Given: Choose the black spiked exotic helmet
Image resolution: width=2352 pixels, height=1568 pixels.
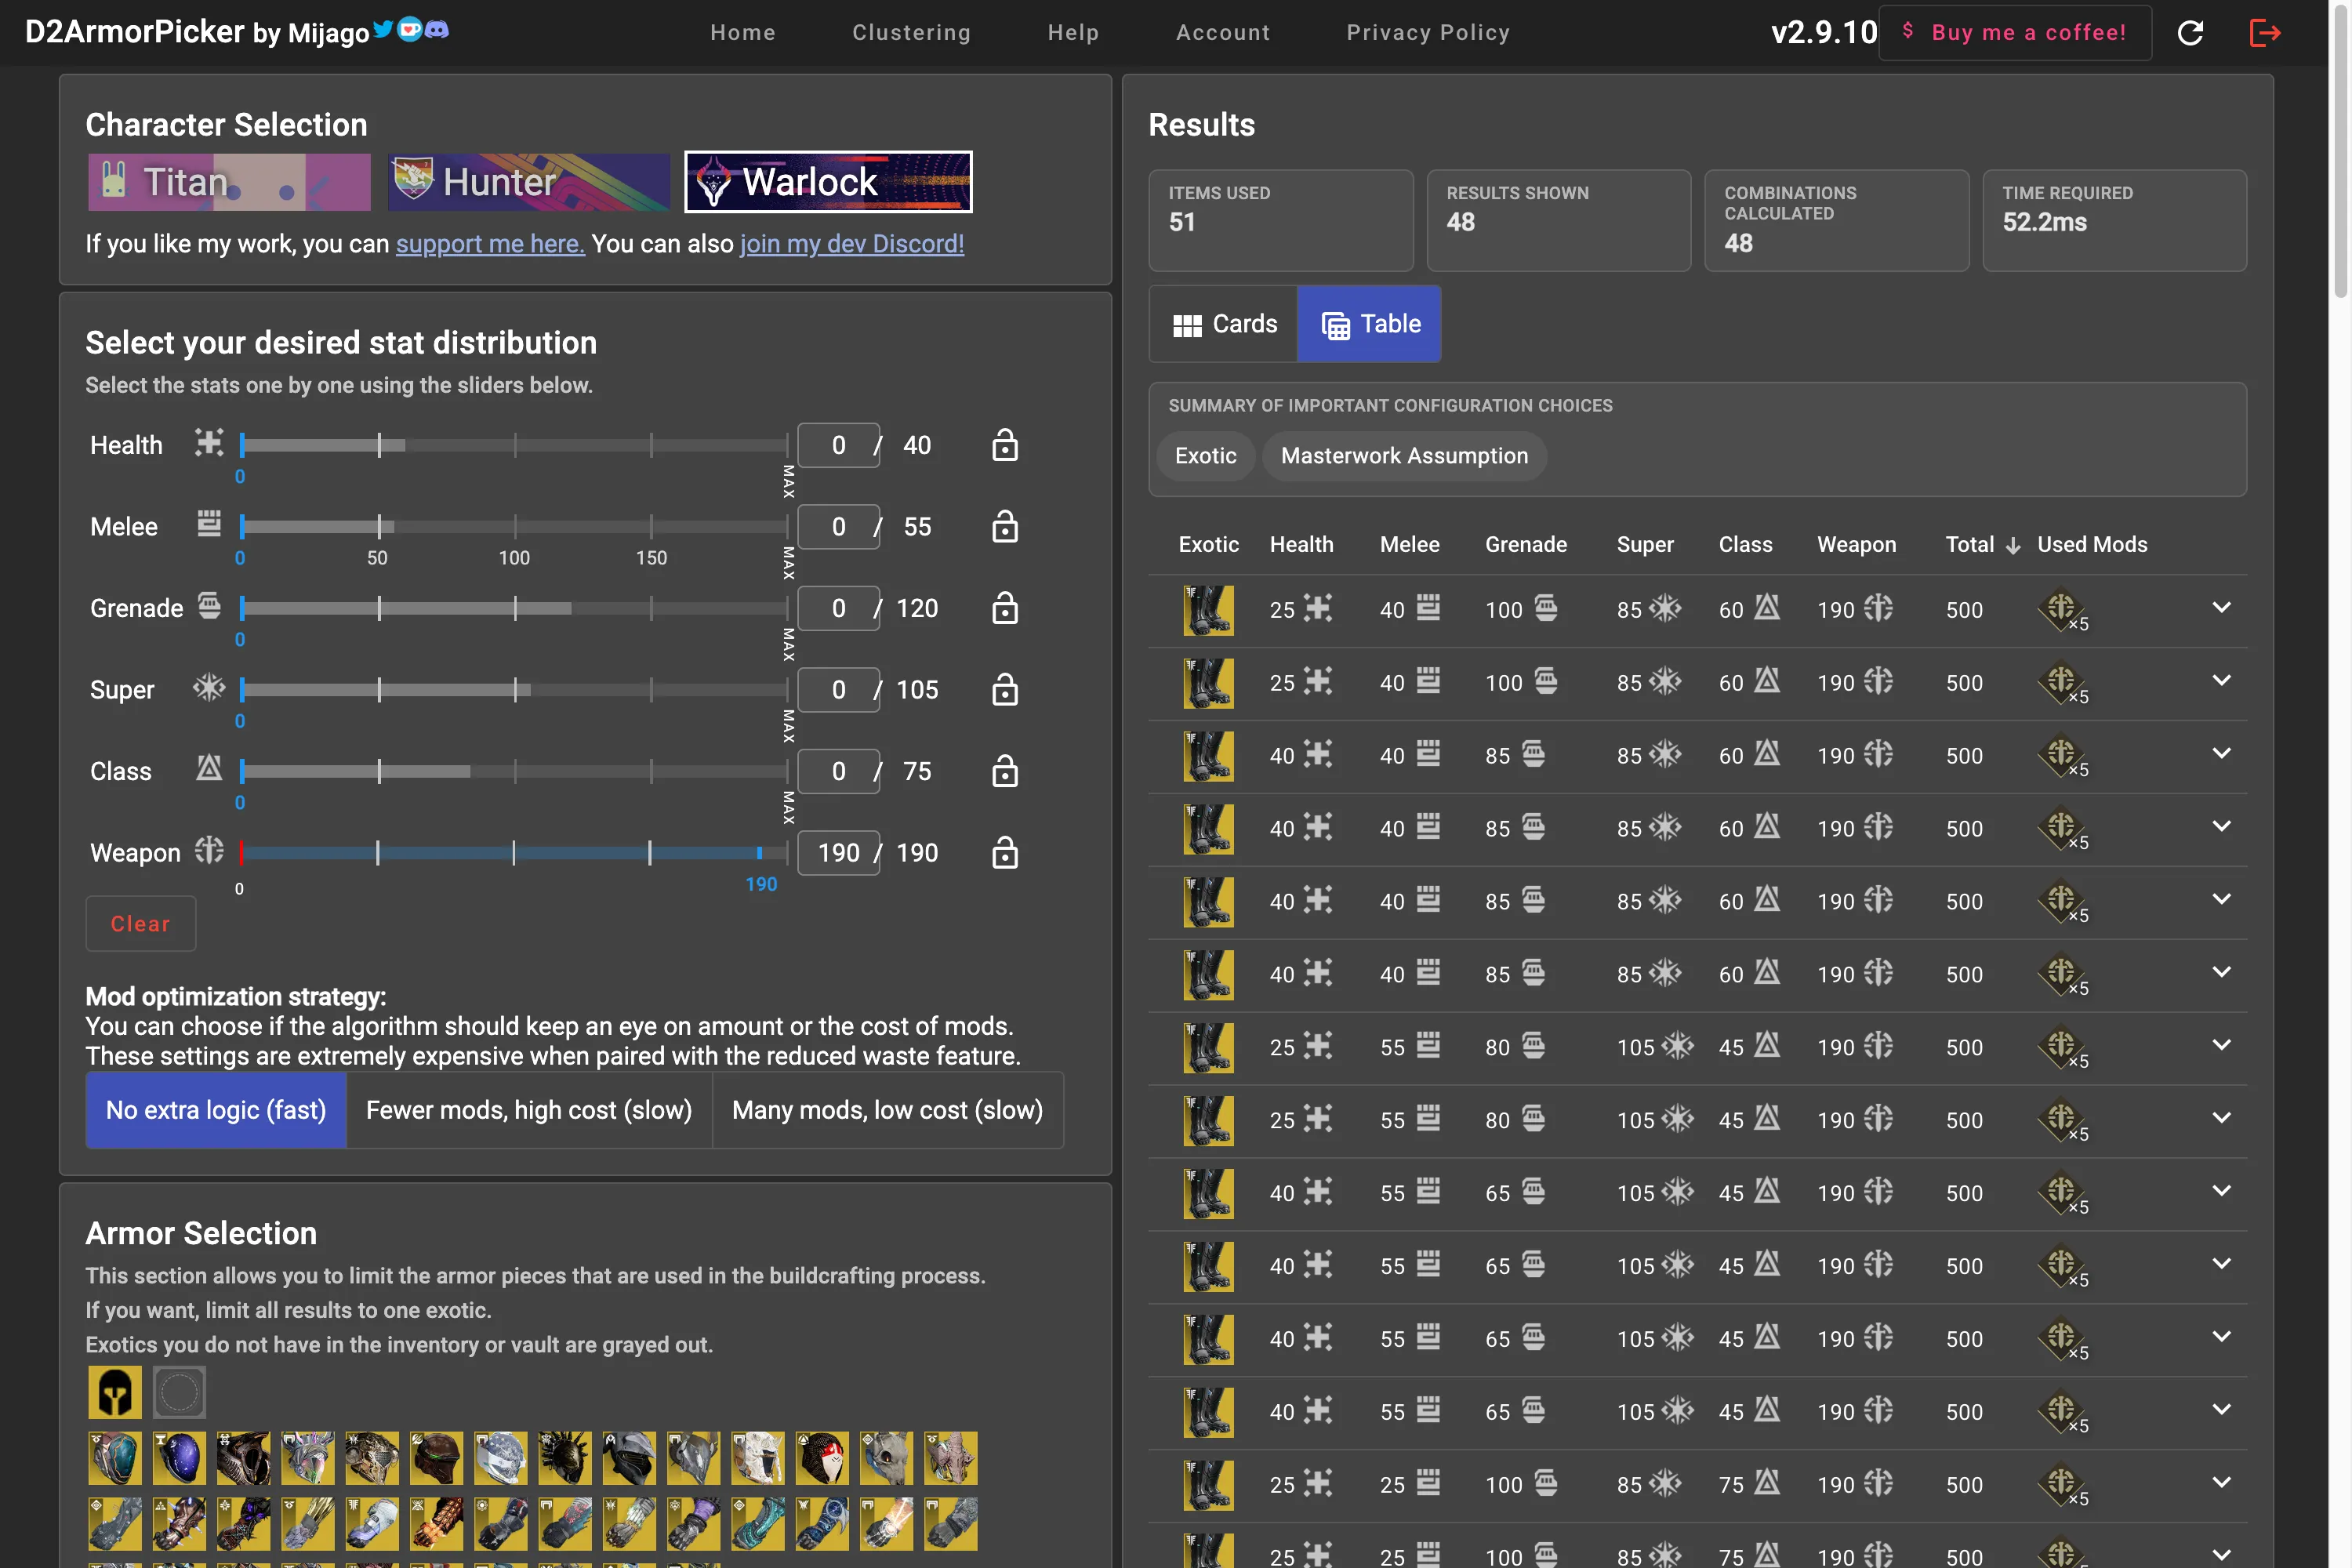Looking at the screenshot, I should pos(565,1458).
